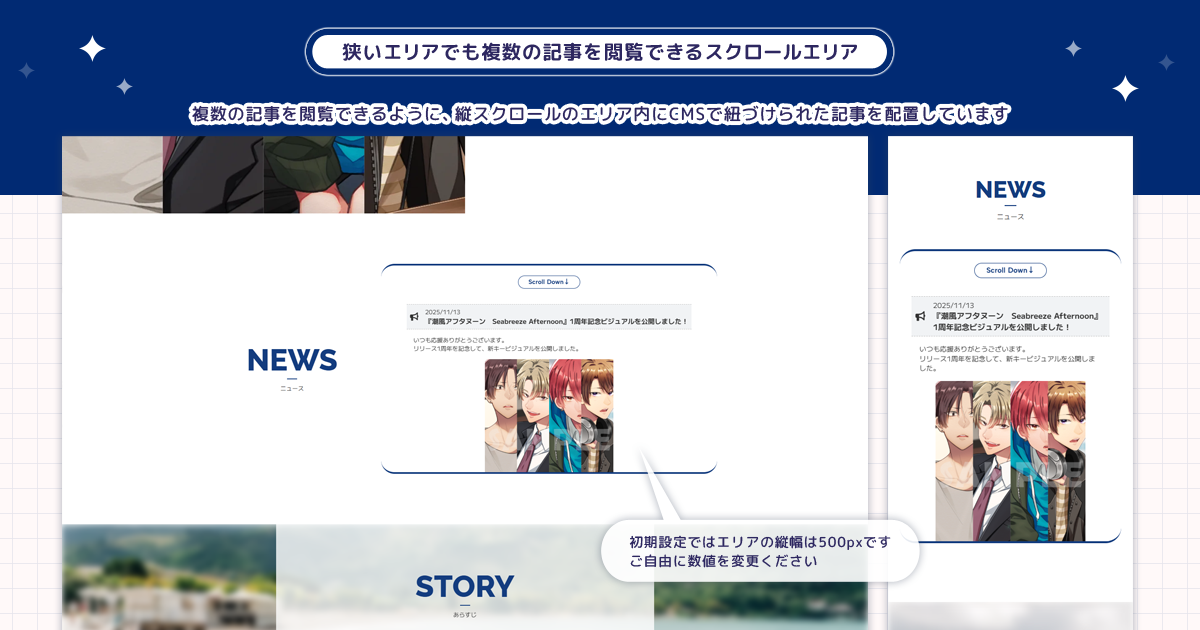Click the STORY section heading at the bottom

pos(466,587)
